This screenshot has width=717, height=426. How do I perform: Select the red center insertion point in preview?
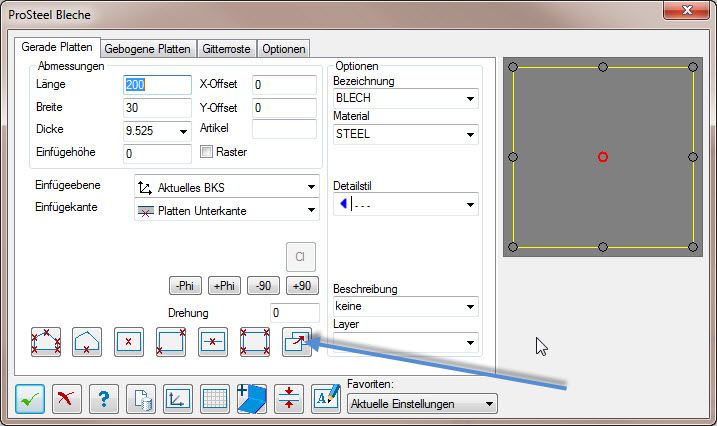click(603, 157)
